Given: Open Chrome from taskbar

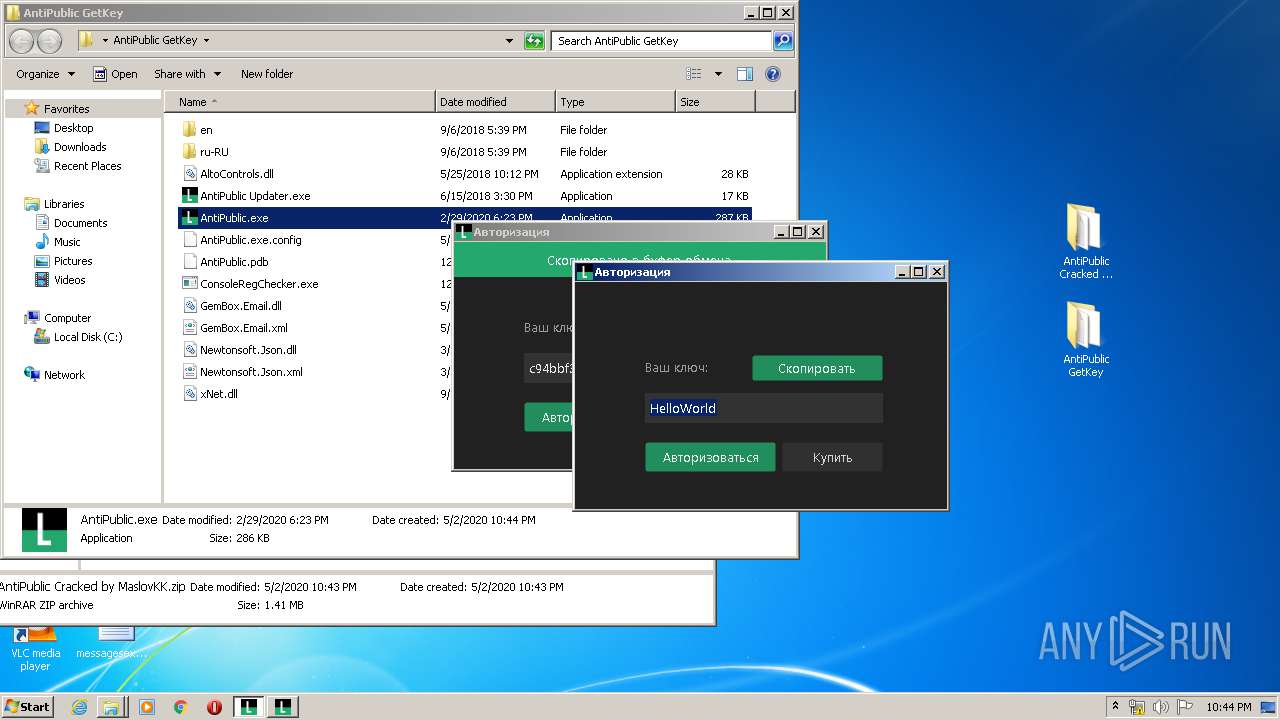Looking at the screenshot, I should coord(180,707).
